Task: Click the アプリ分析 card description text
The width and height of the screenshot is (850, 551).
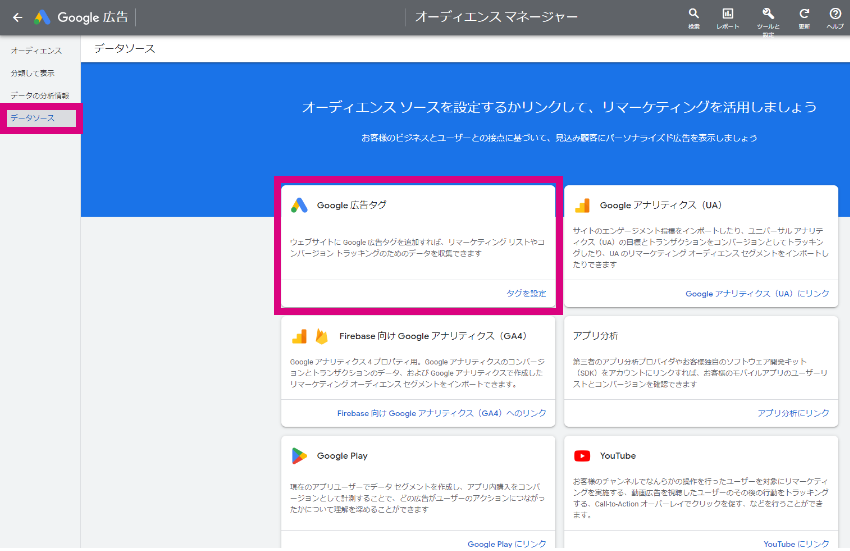Action: pos(700,373)
